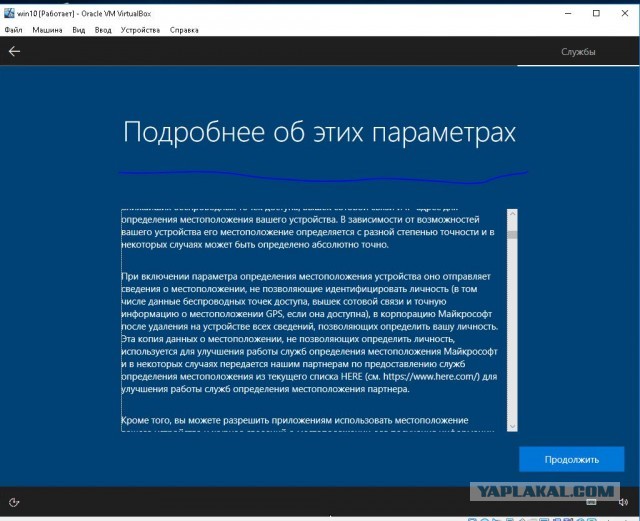Go back using the left arrow
This screenshot has height=521, width=640.
pos(14,51)
